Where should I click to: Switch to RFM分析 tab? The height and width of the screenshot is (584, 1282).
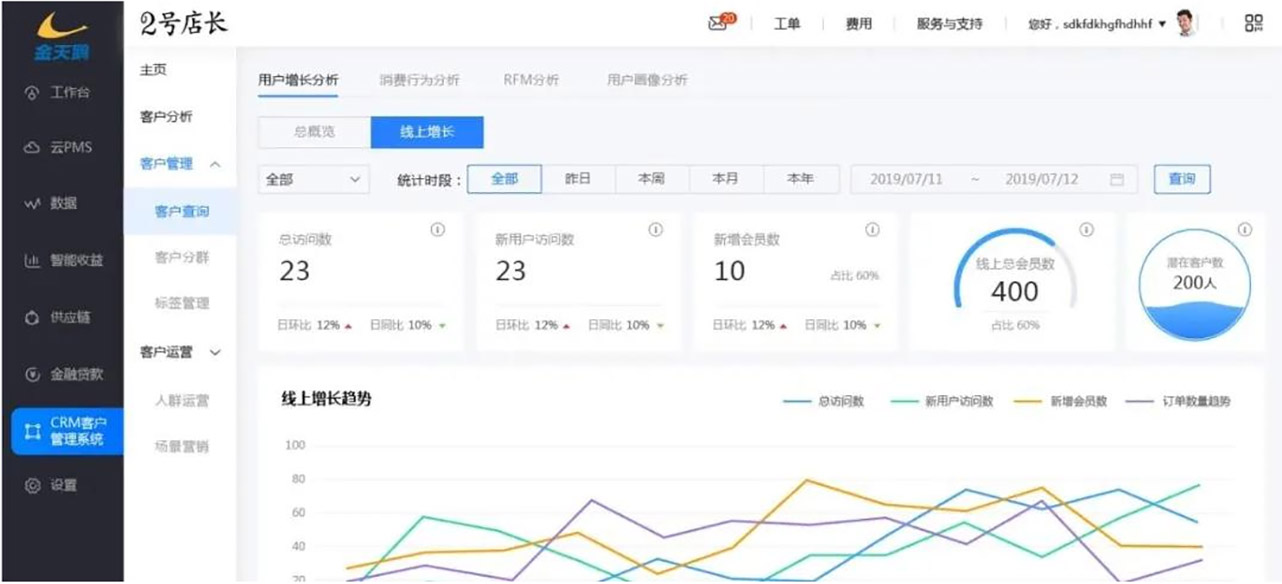tap(531, 80)
